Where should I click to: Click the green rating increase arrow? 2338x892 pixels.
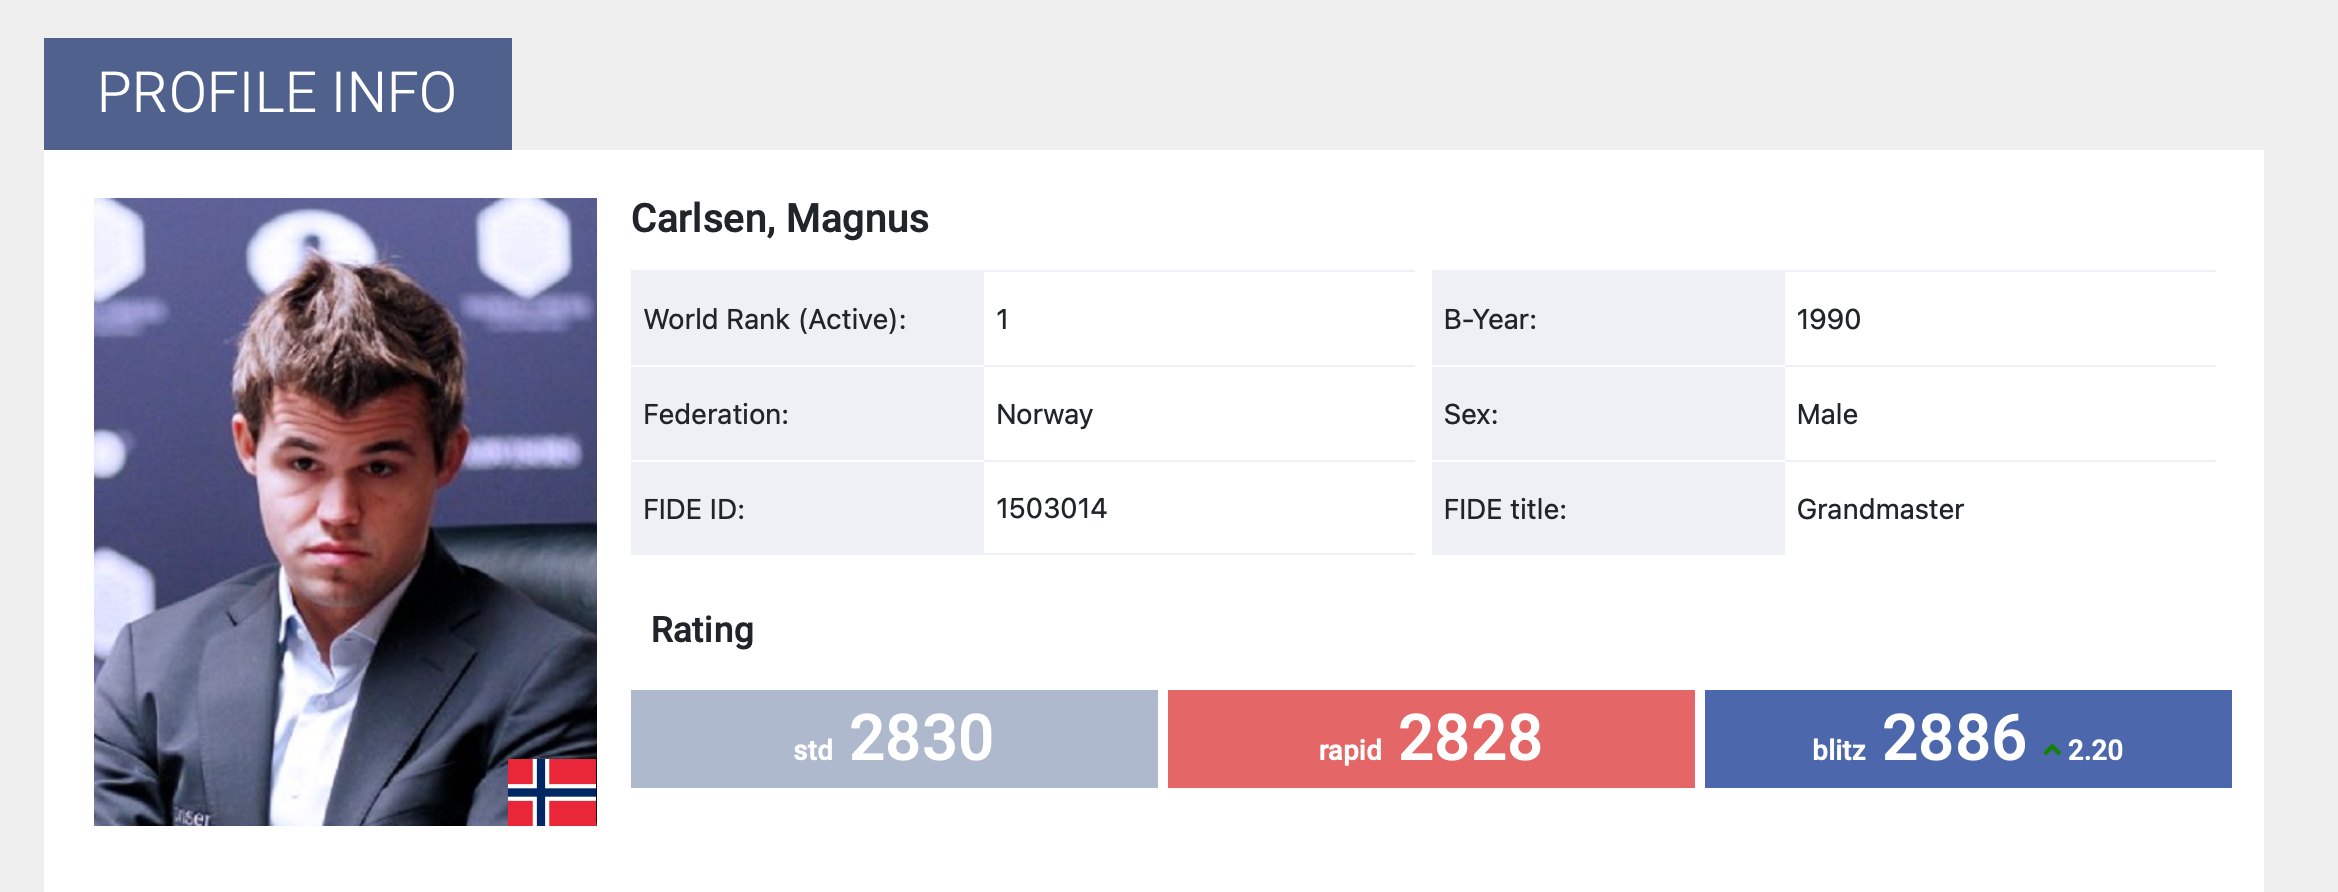tap(2052, 750)
